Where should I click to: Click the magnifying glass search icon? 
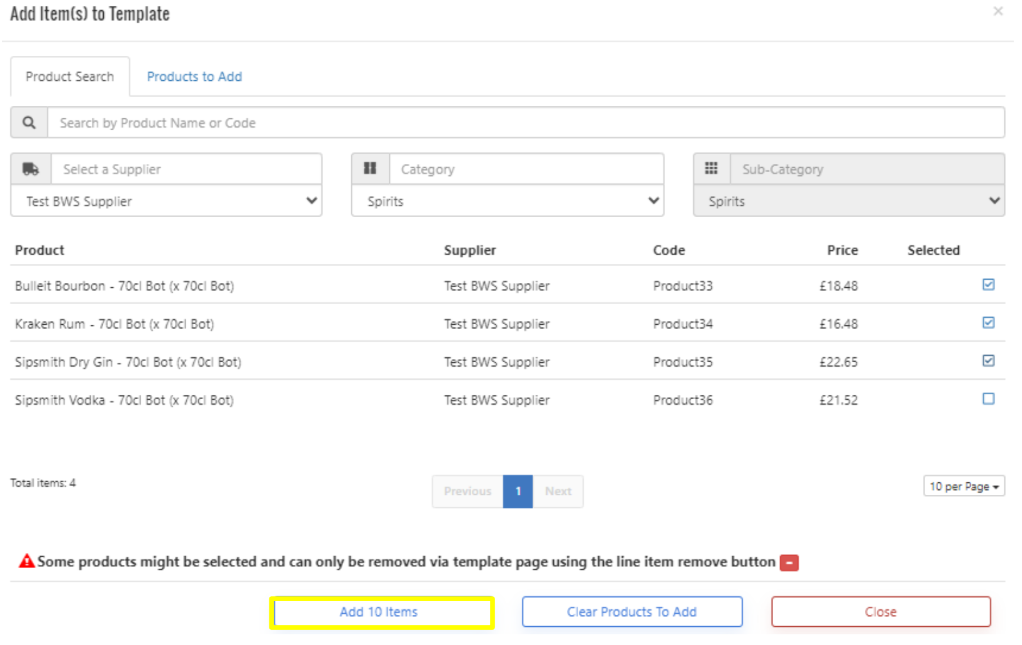29,123
